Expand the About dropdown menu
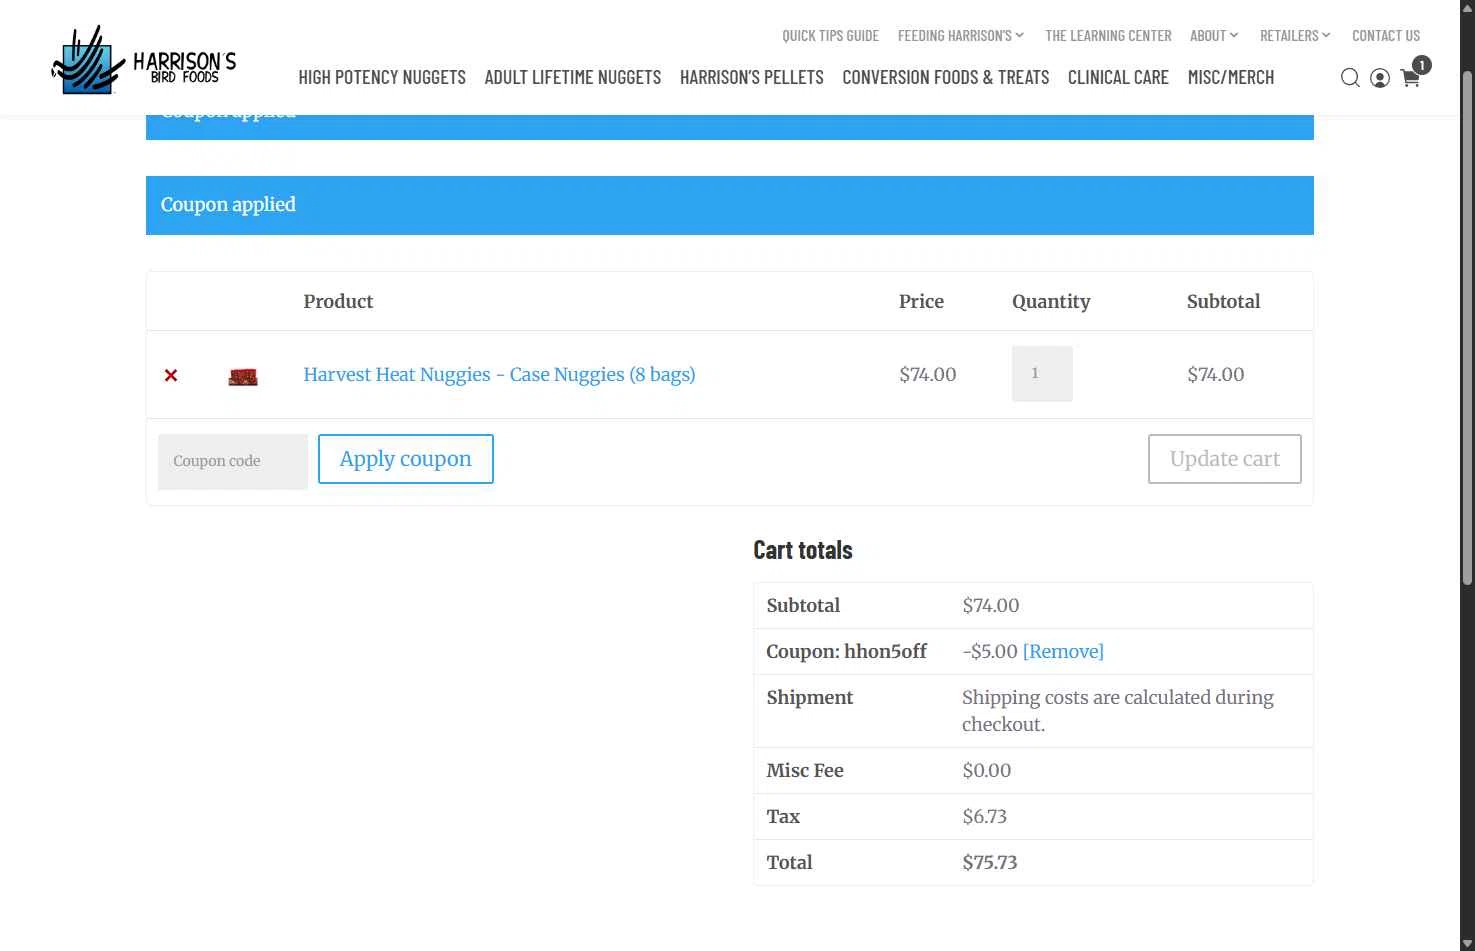The image size is (1475, 951). 1214,36
